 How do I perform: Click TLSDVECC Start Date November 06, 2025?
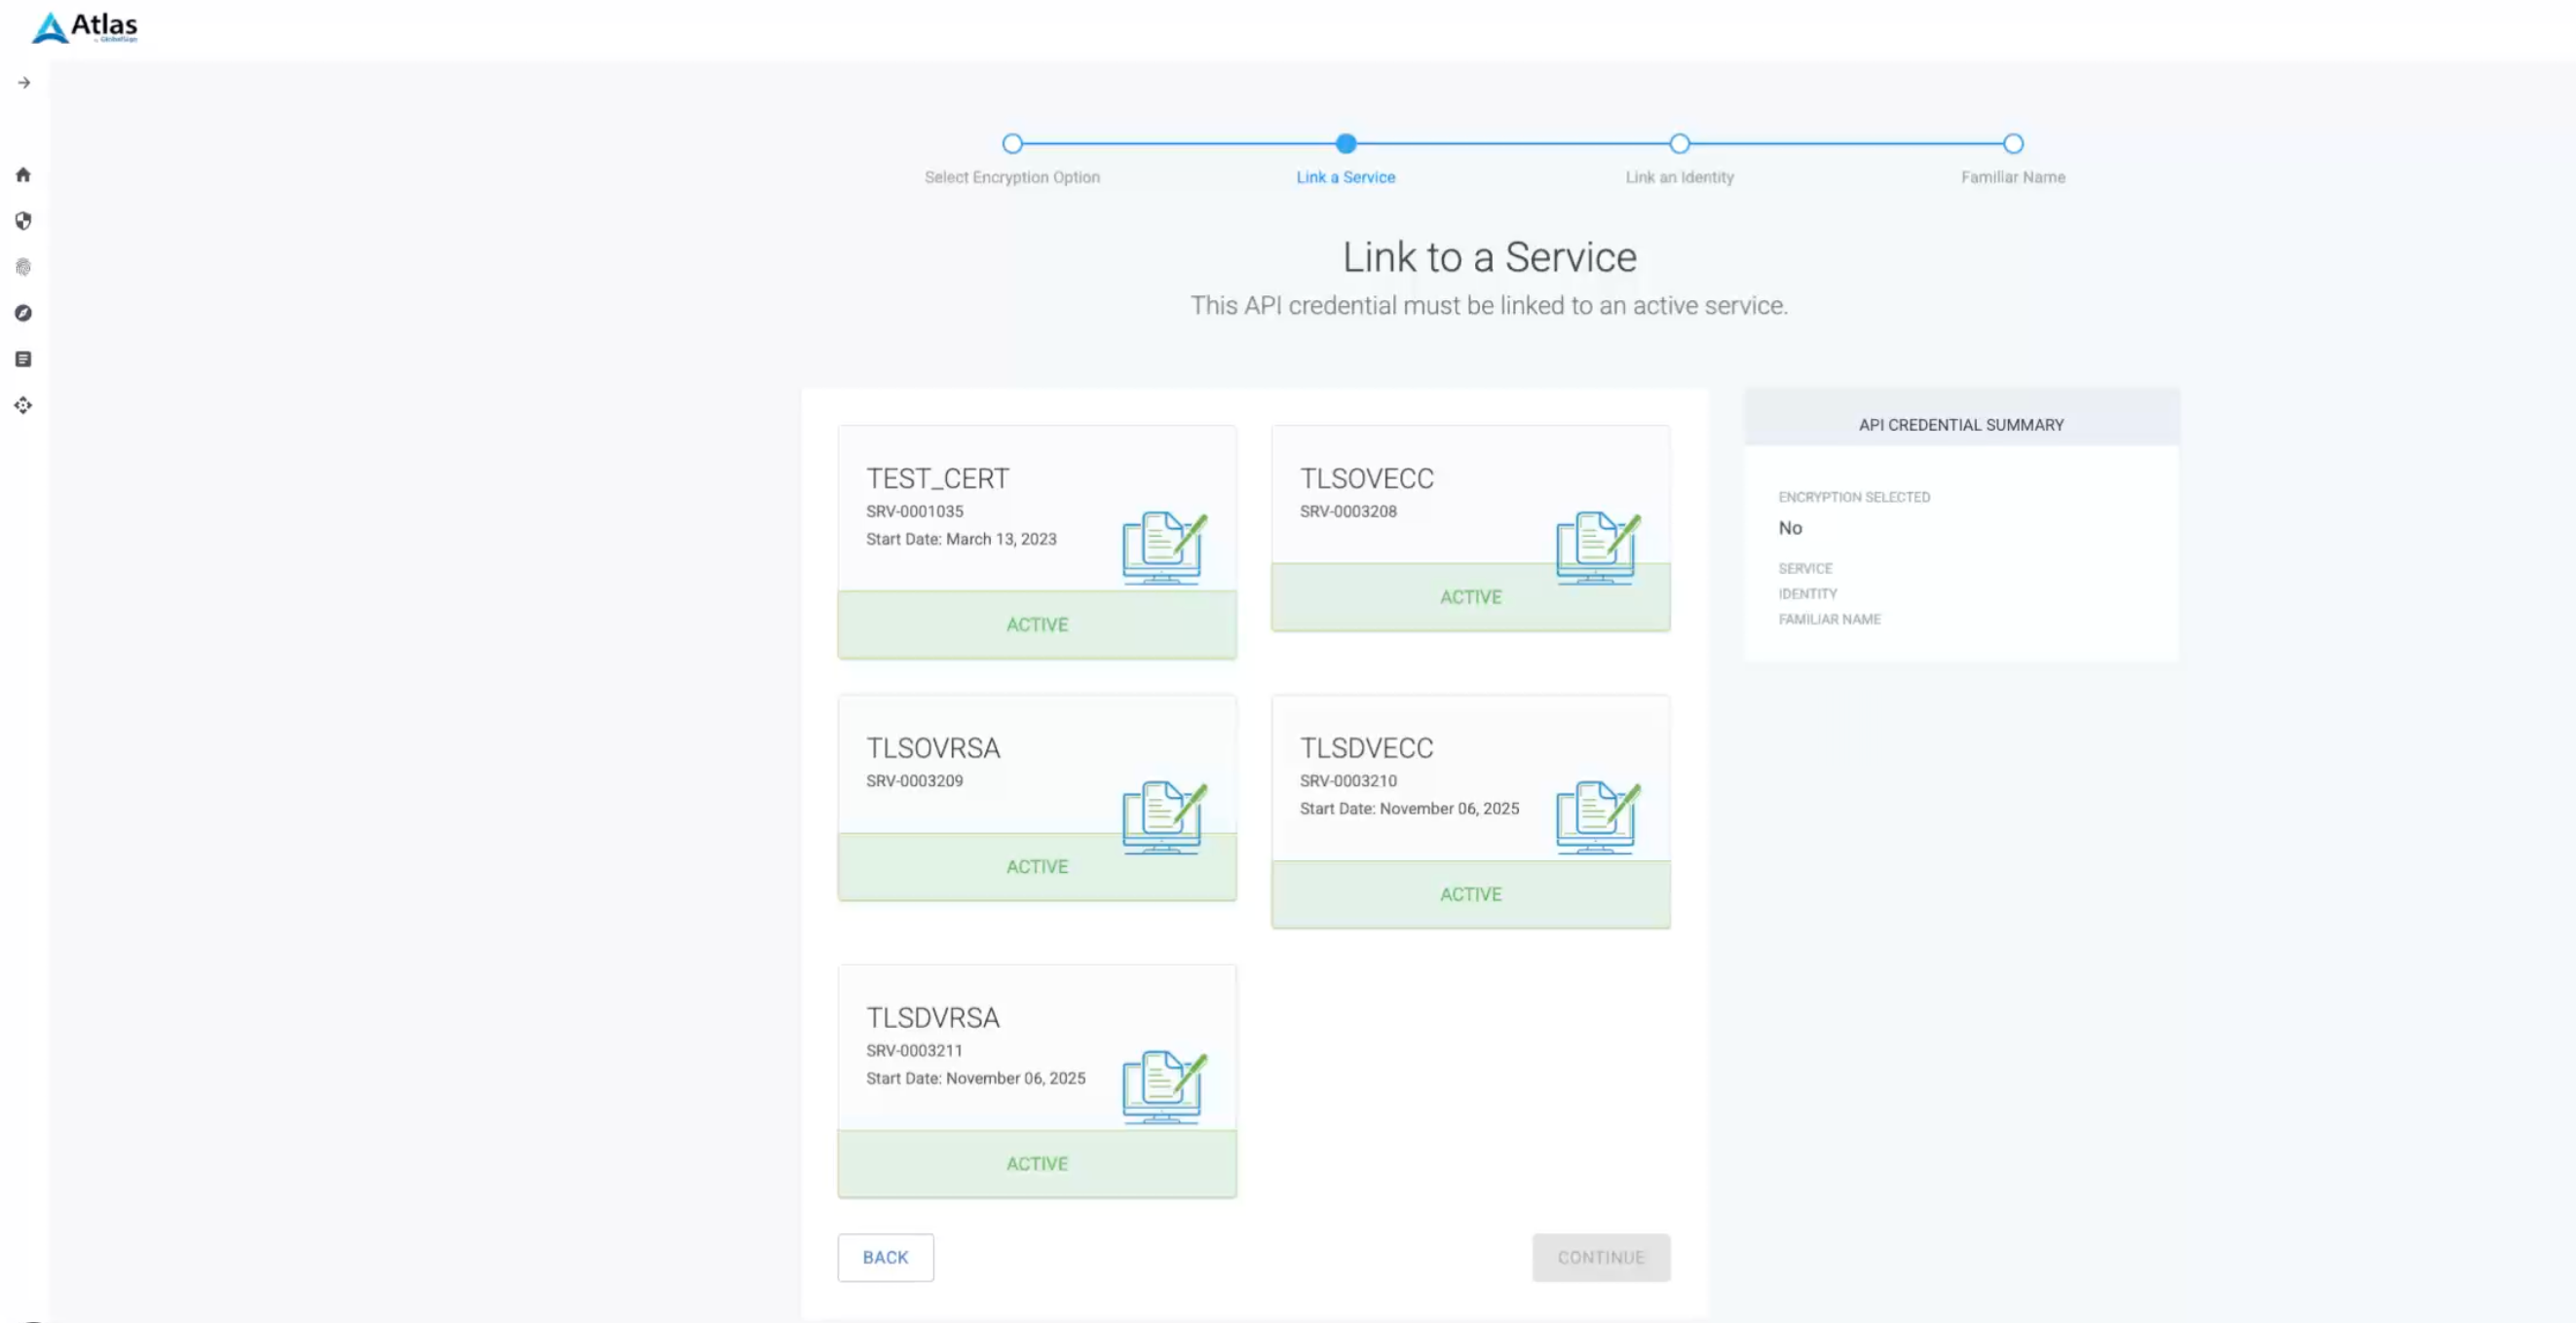point(1409,809)
